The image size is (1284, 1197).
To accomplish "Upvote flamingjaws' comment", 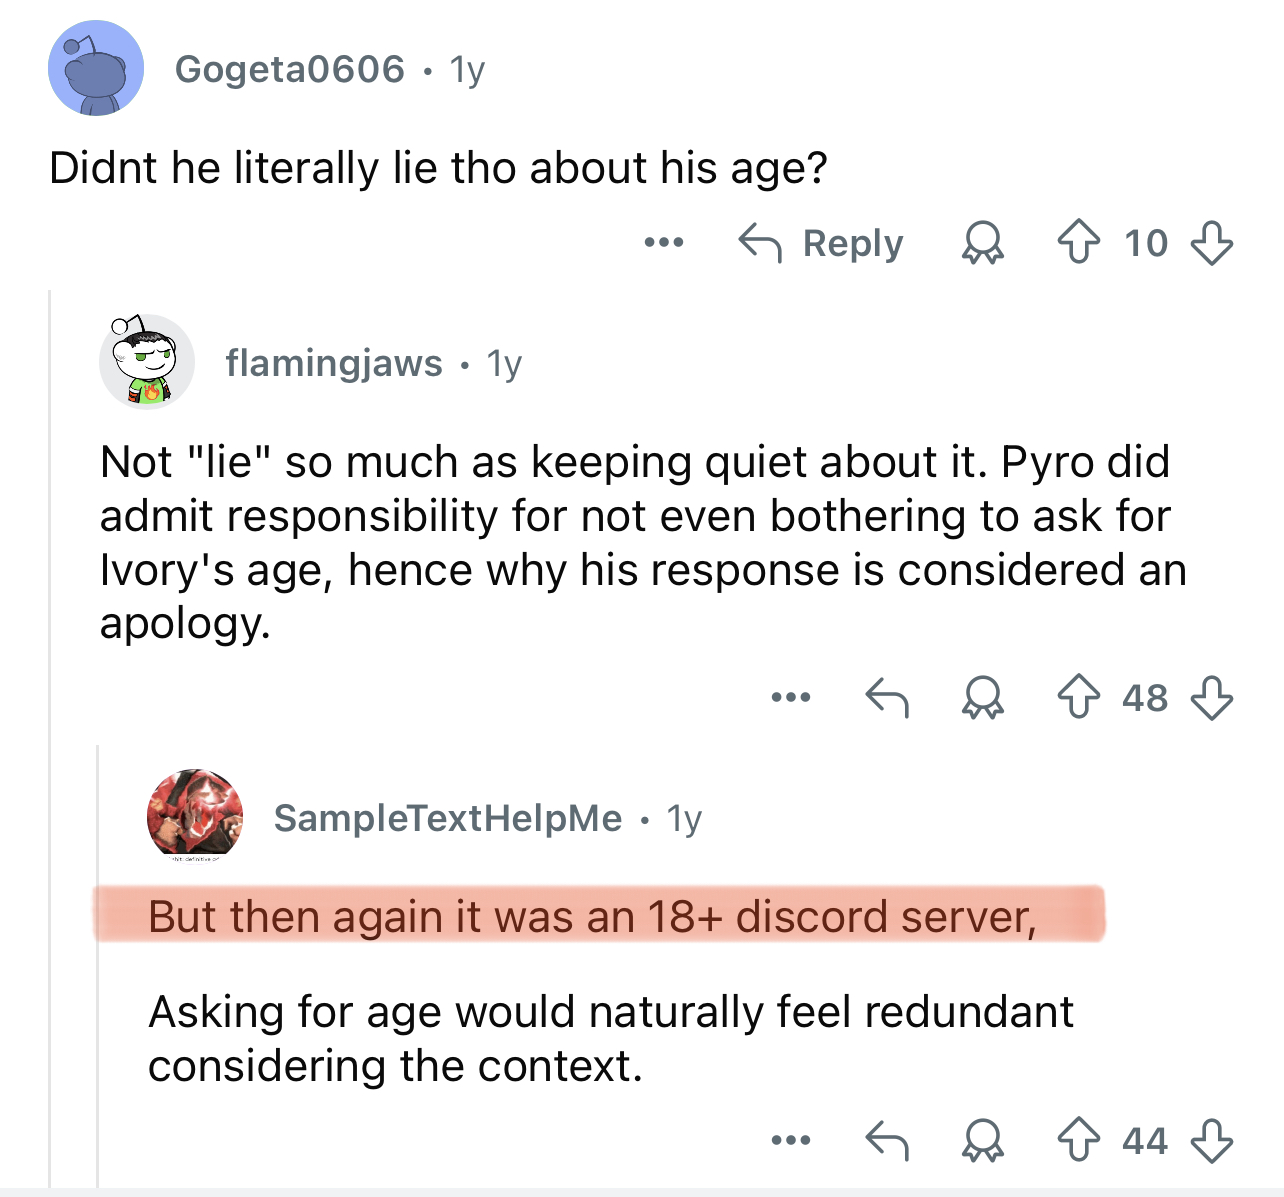I will tap(1077, 697).
